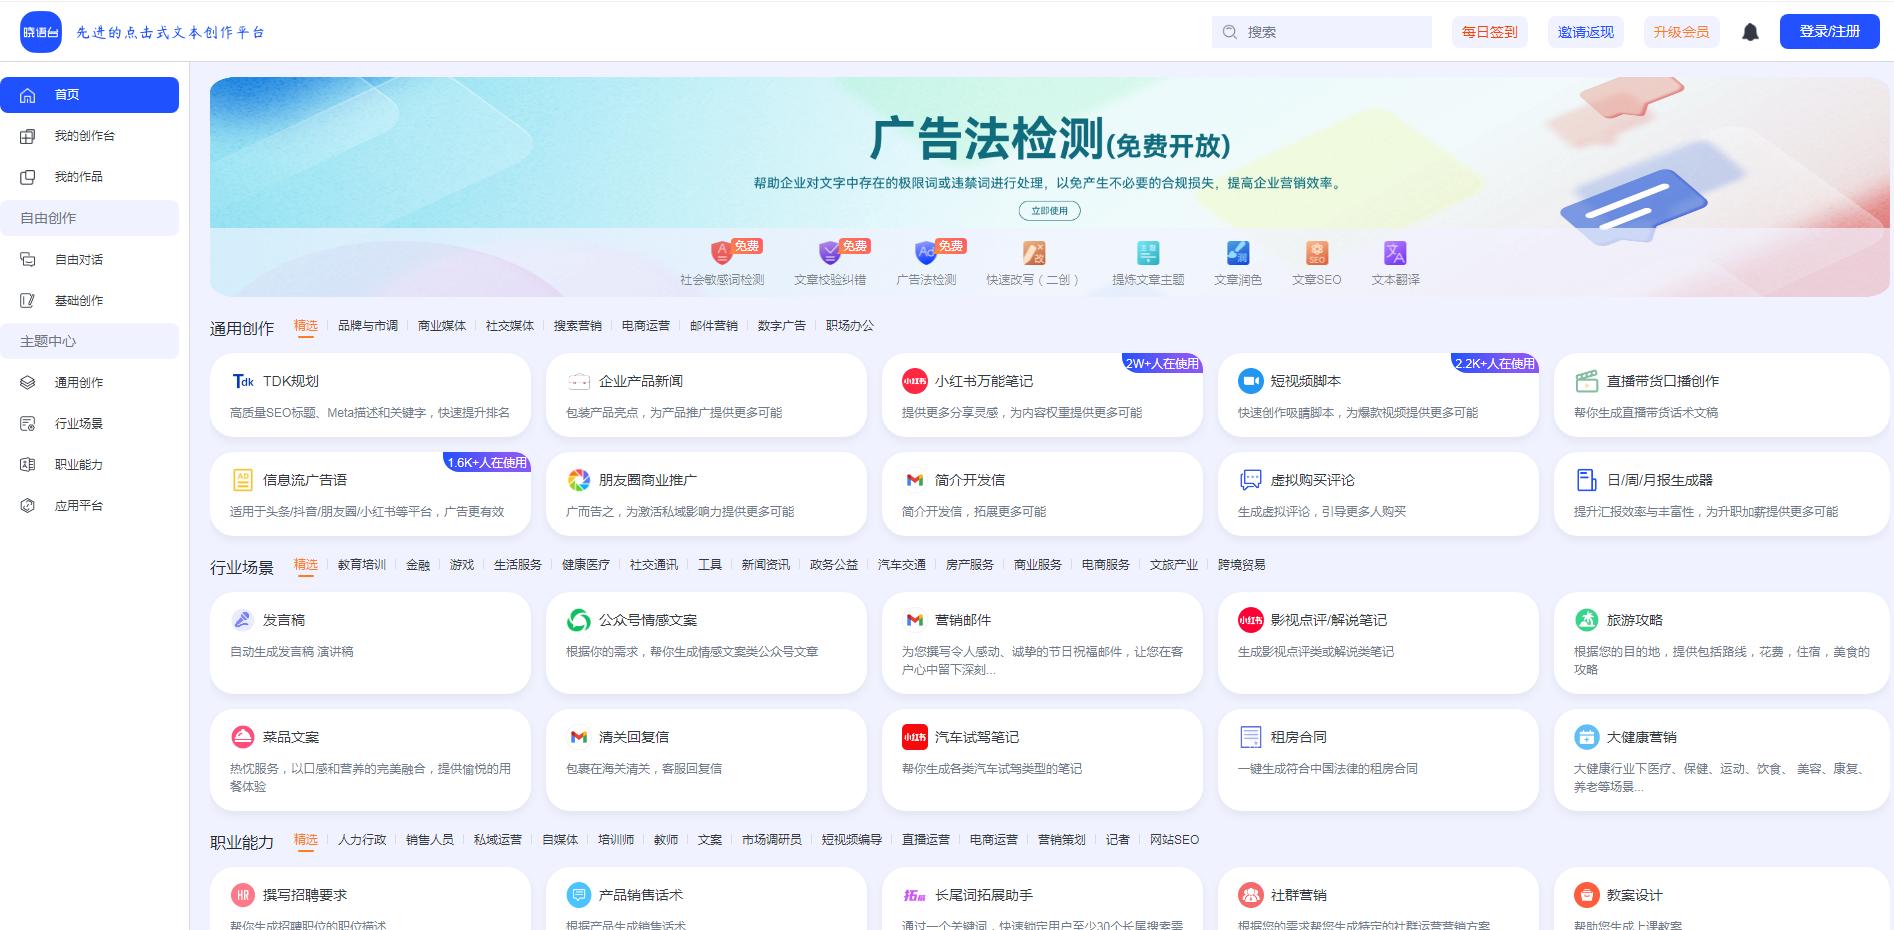Open the 文章SEO tool icon
This screenshot has width=1894, height=930.
tap(1317, 252)
